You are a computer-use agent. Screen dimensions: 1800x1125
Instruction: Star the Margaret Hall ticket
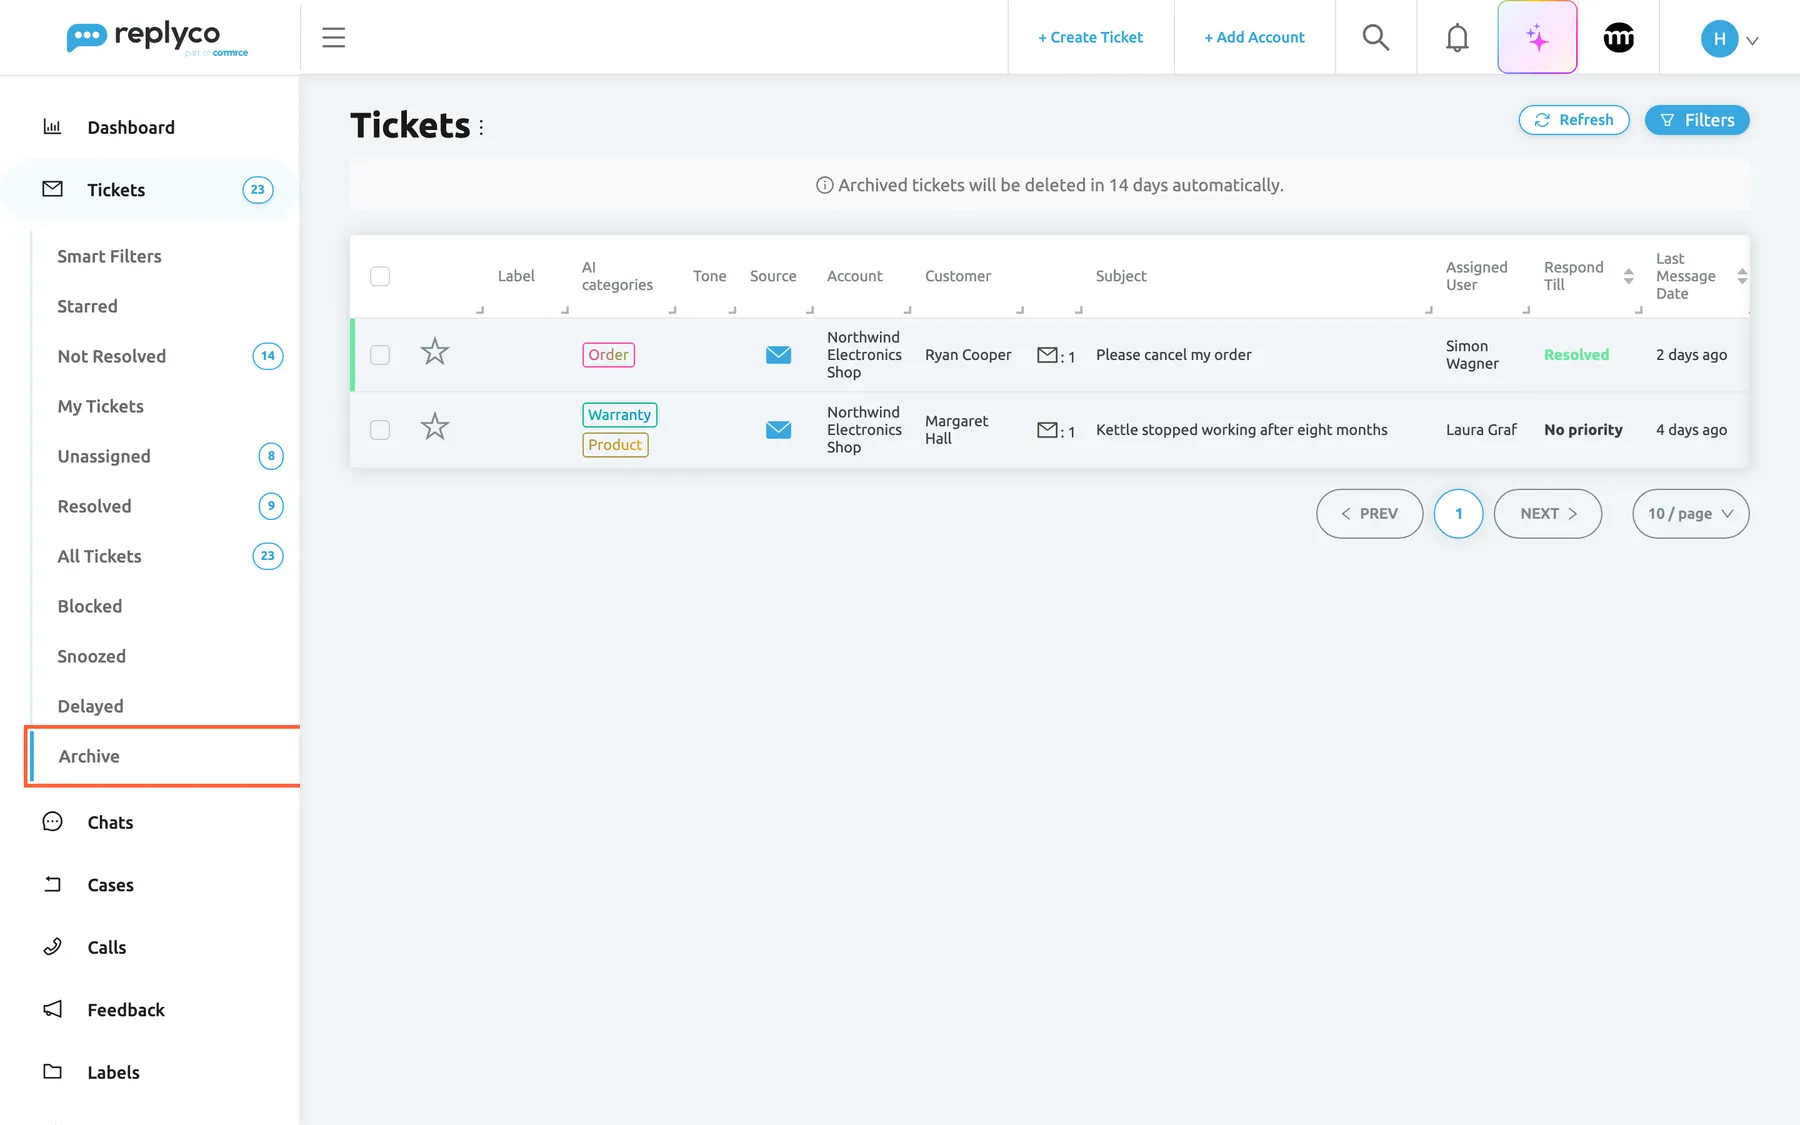[435, 427]
